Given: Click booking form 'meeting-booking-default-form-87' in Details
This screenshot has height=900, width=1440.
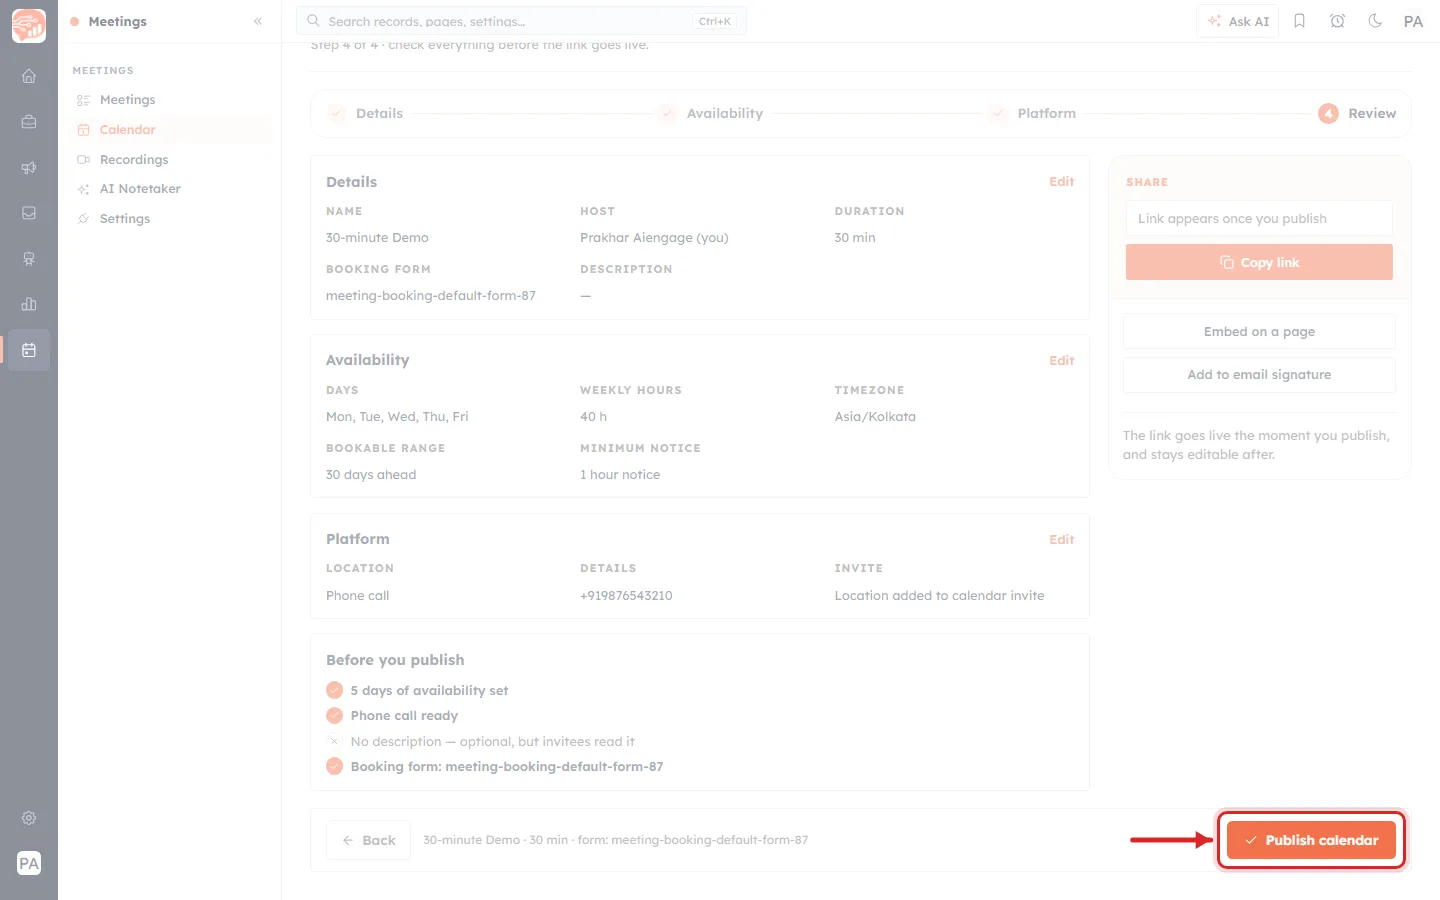Looking at the screenshot, I should point(431,296).
